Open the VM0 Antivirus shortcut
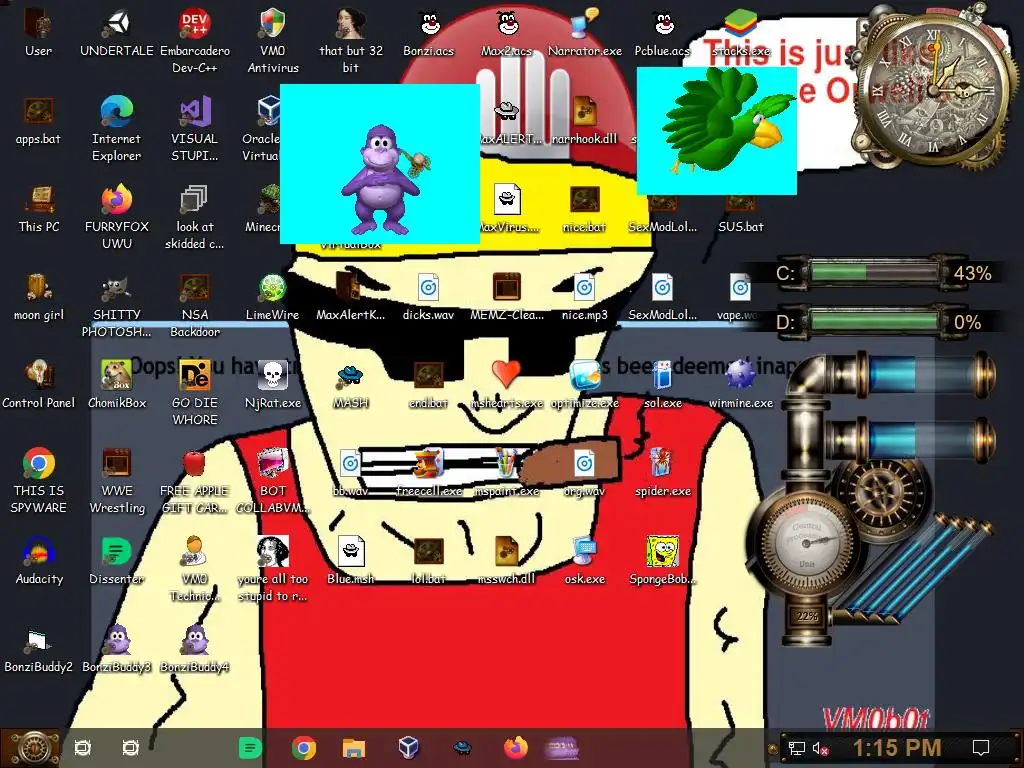This screenshot has width=1024, height=768. (x=272, y=40)
